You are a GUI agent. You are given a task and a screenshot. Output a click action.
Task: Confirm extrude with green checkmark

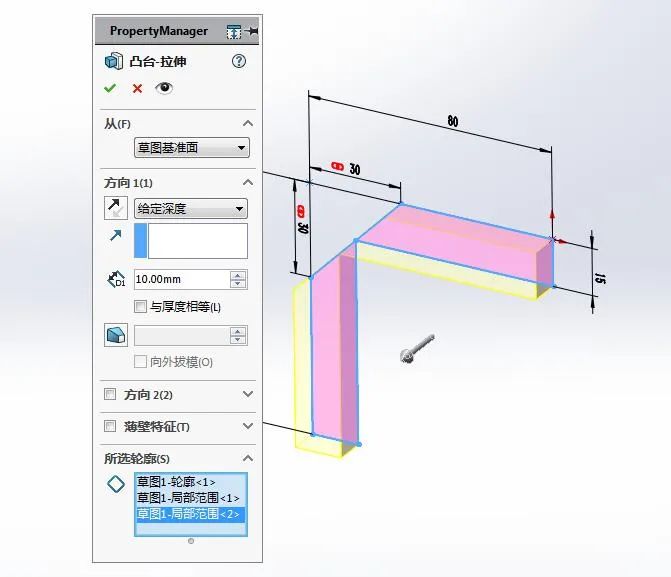(x=110, y=88)
